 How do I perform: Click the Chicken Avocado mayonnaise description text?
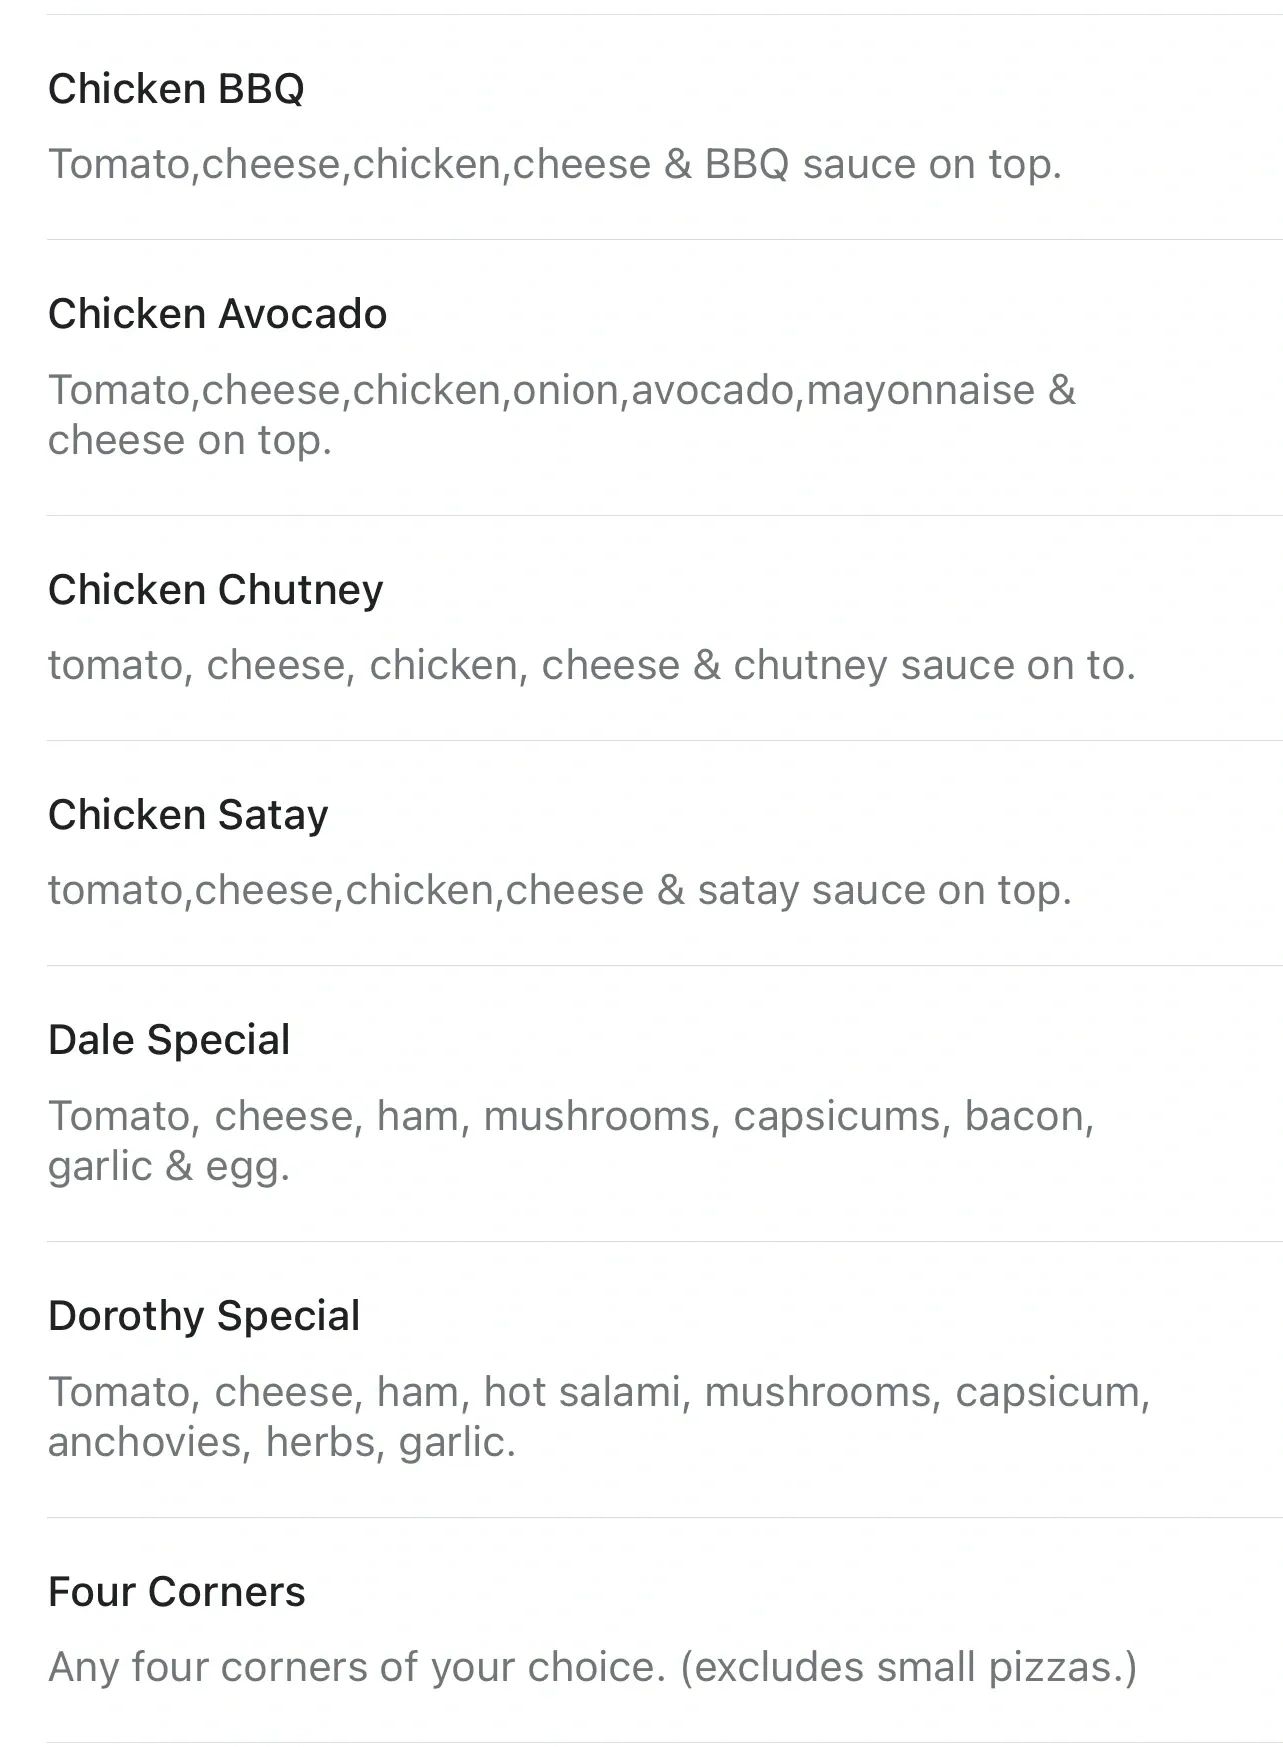[562, 415]
